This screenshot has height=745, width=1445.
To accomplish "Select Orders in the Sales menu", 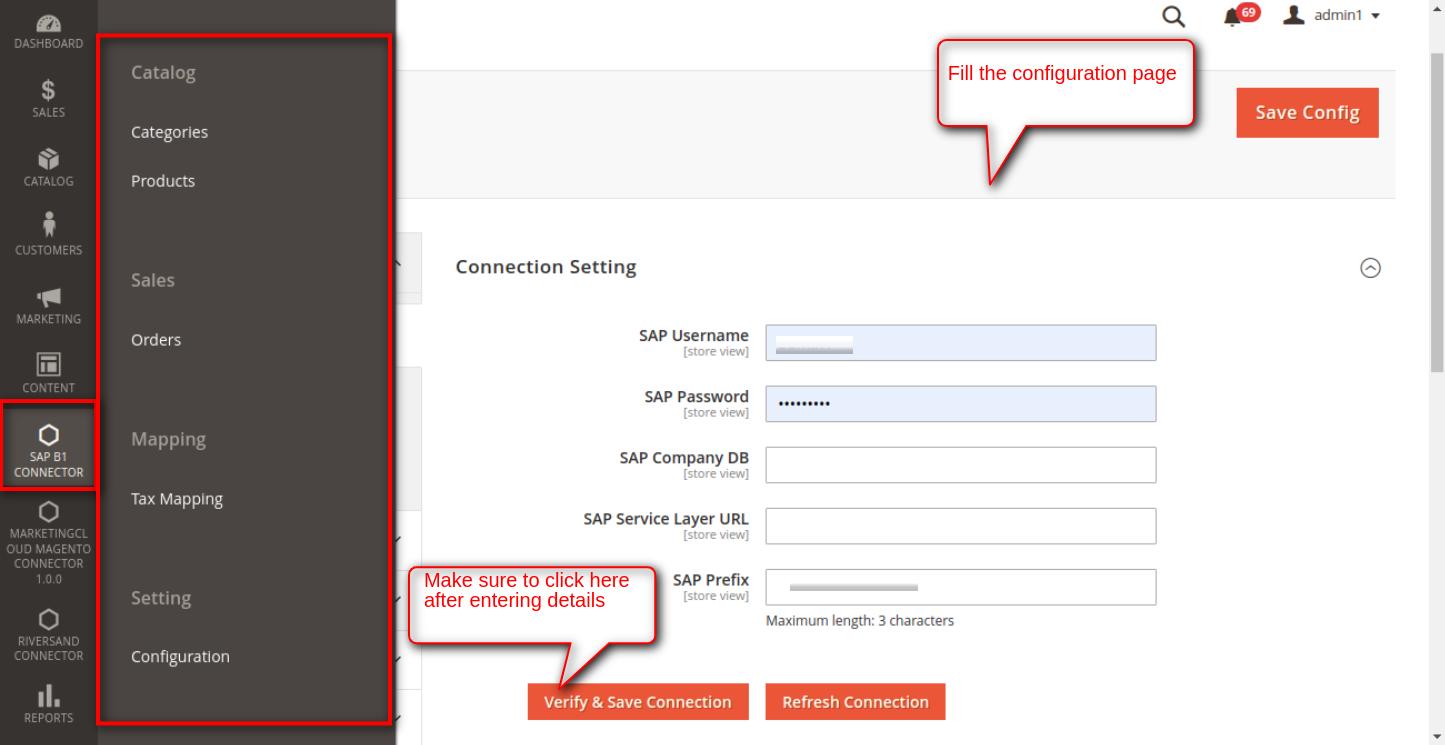I will coord(156,339).
